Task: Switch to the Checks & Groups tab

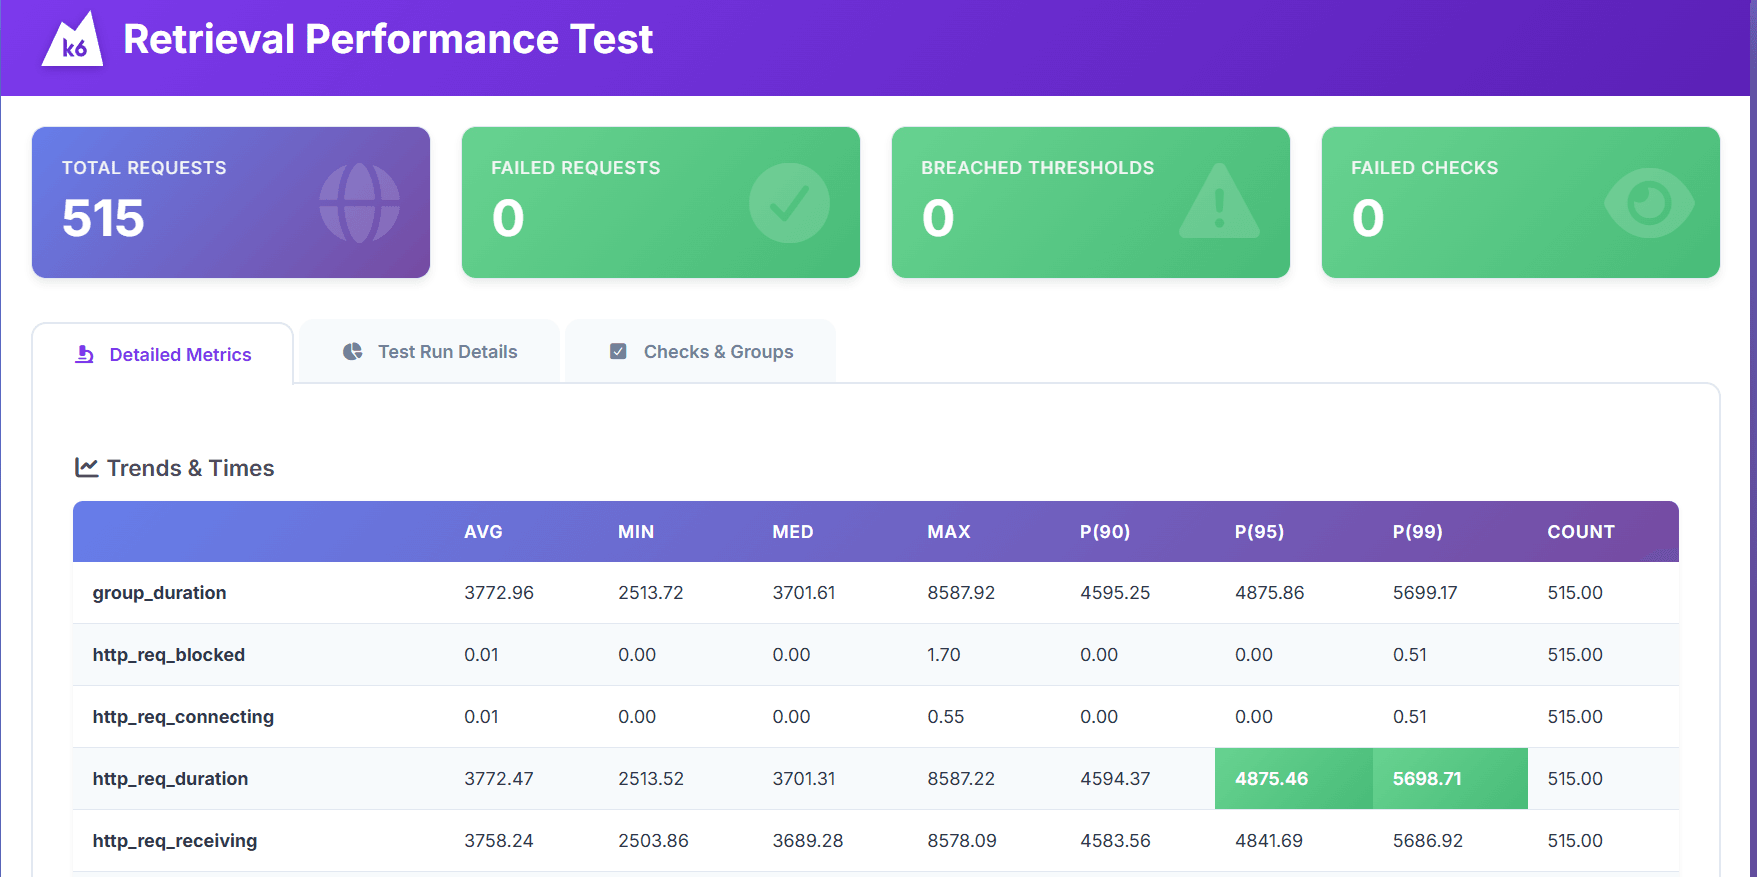Action: [x=701, y=351]
